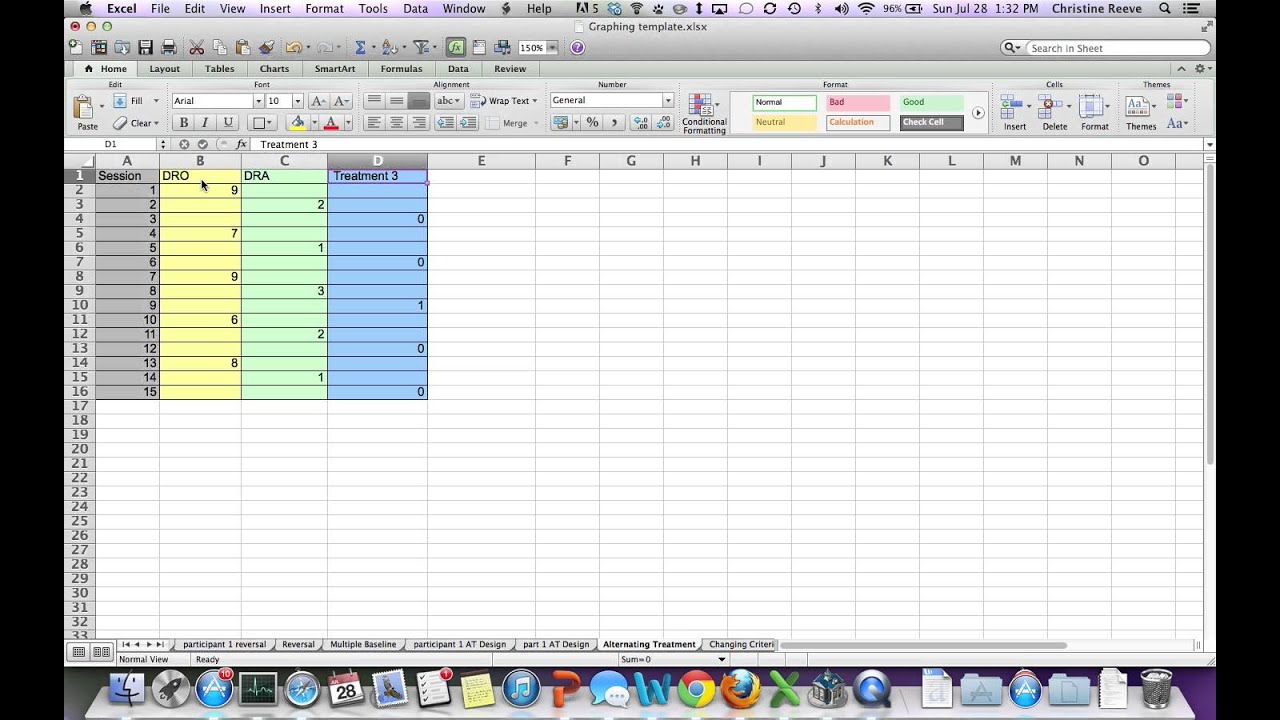The height and width of the screenshot is (720, 1280).
Task: Toggle the formula builder fx toolbar button
Action: point(455,47)
